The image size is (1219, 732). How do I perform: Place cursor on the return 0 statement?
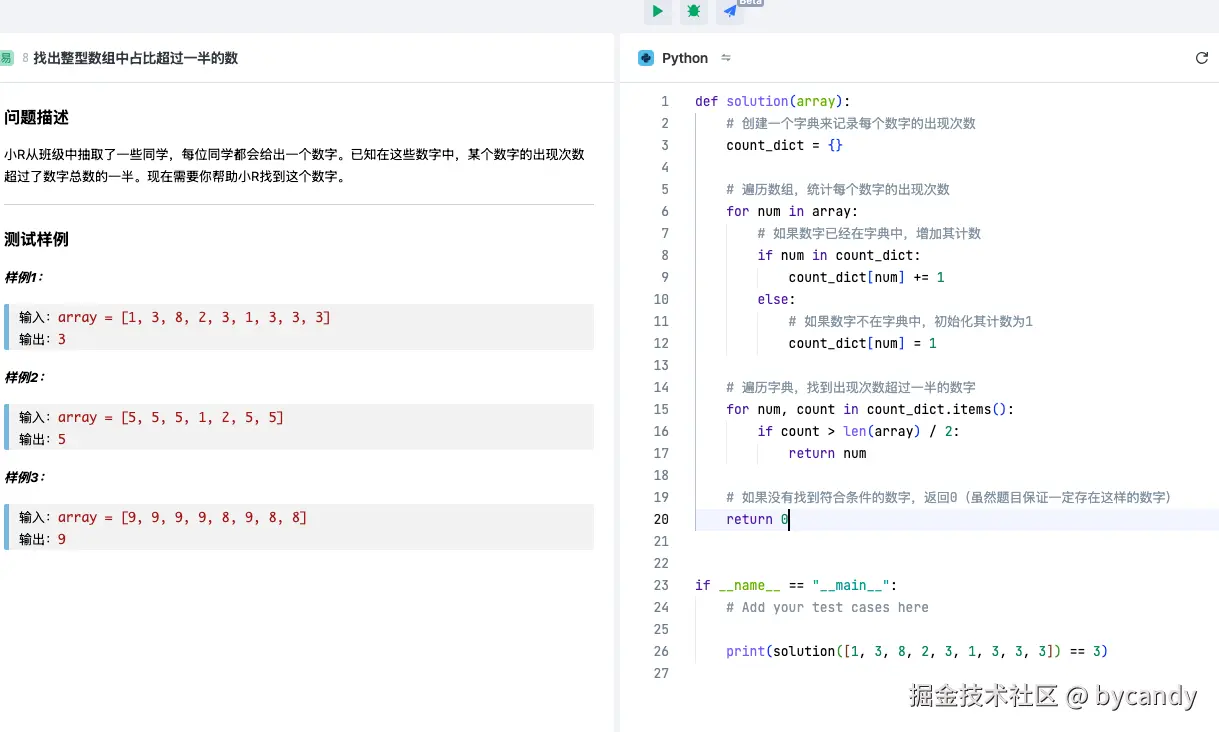(x=755, y=519)
